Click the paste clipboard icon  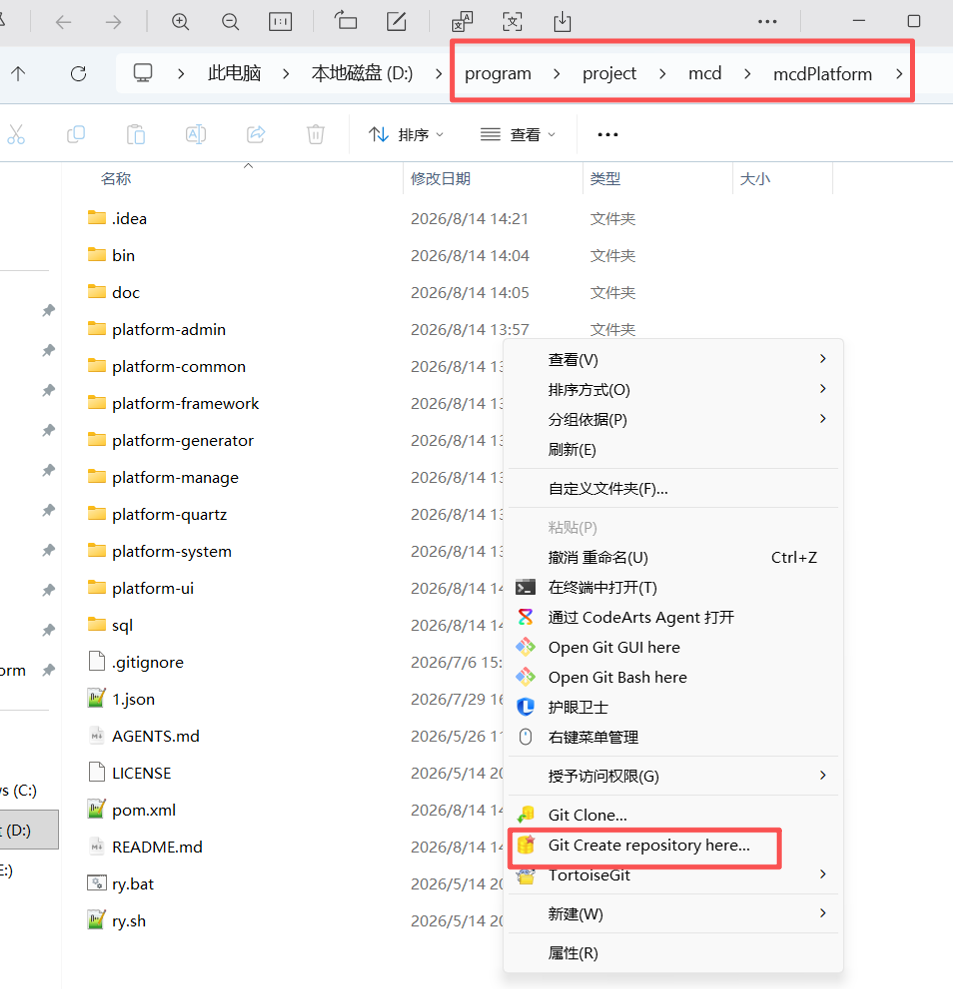click(x=136, y=134)
